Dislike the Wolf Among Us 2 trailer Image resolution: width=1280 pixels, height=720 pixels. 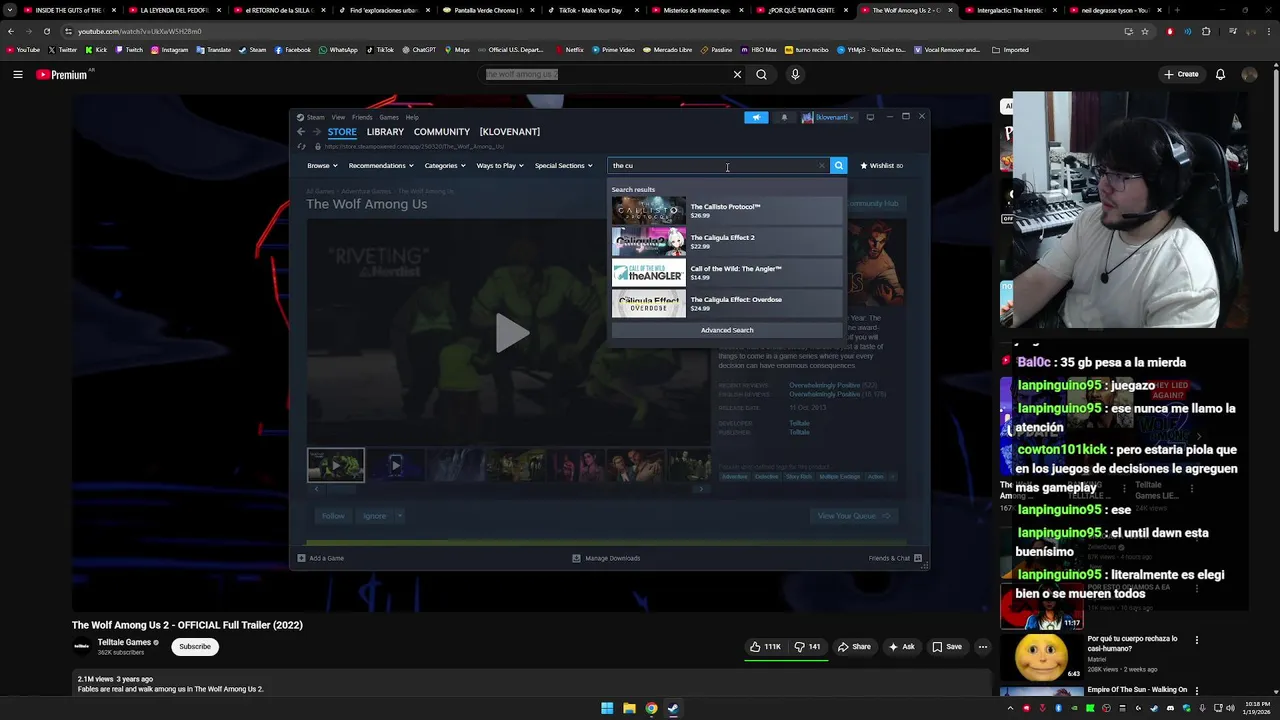808,647
